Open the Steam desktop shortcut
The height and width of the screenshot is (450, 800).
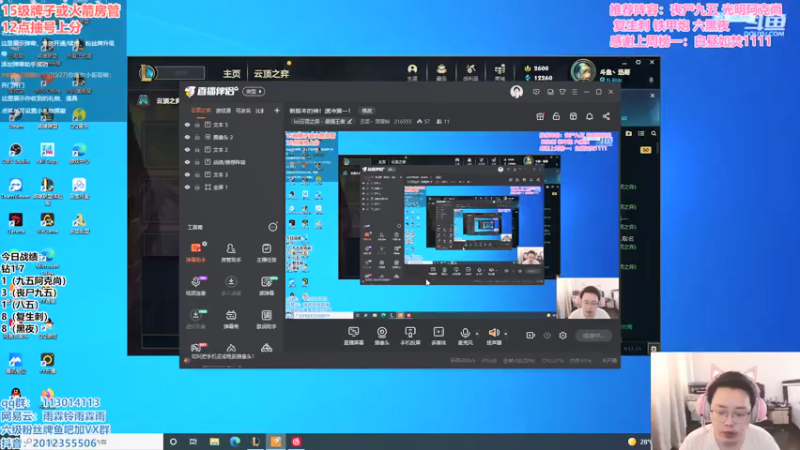[x=15, y=118]
